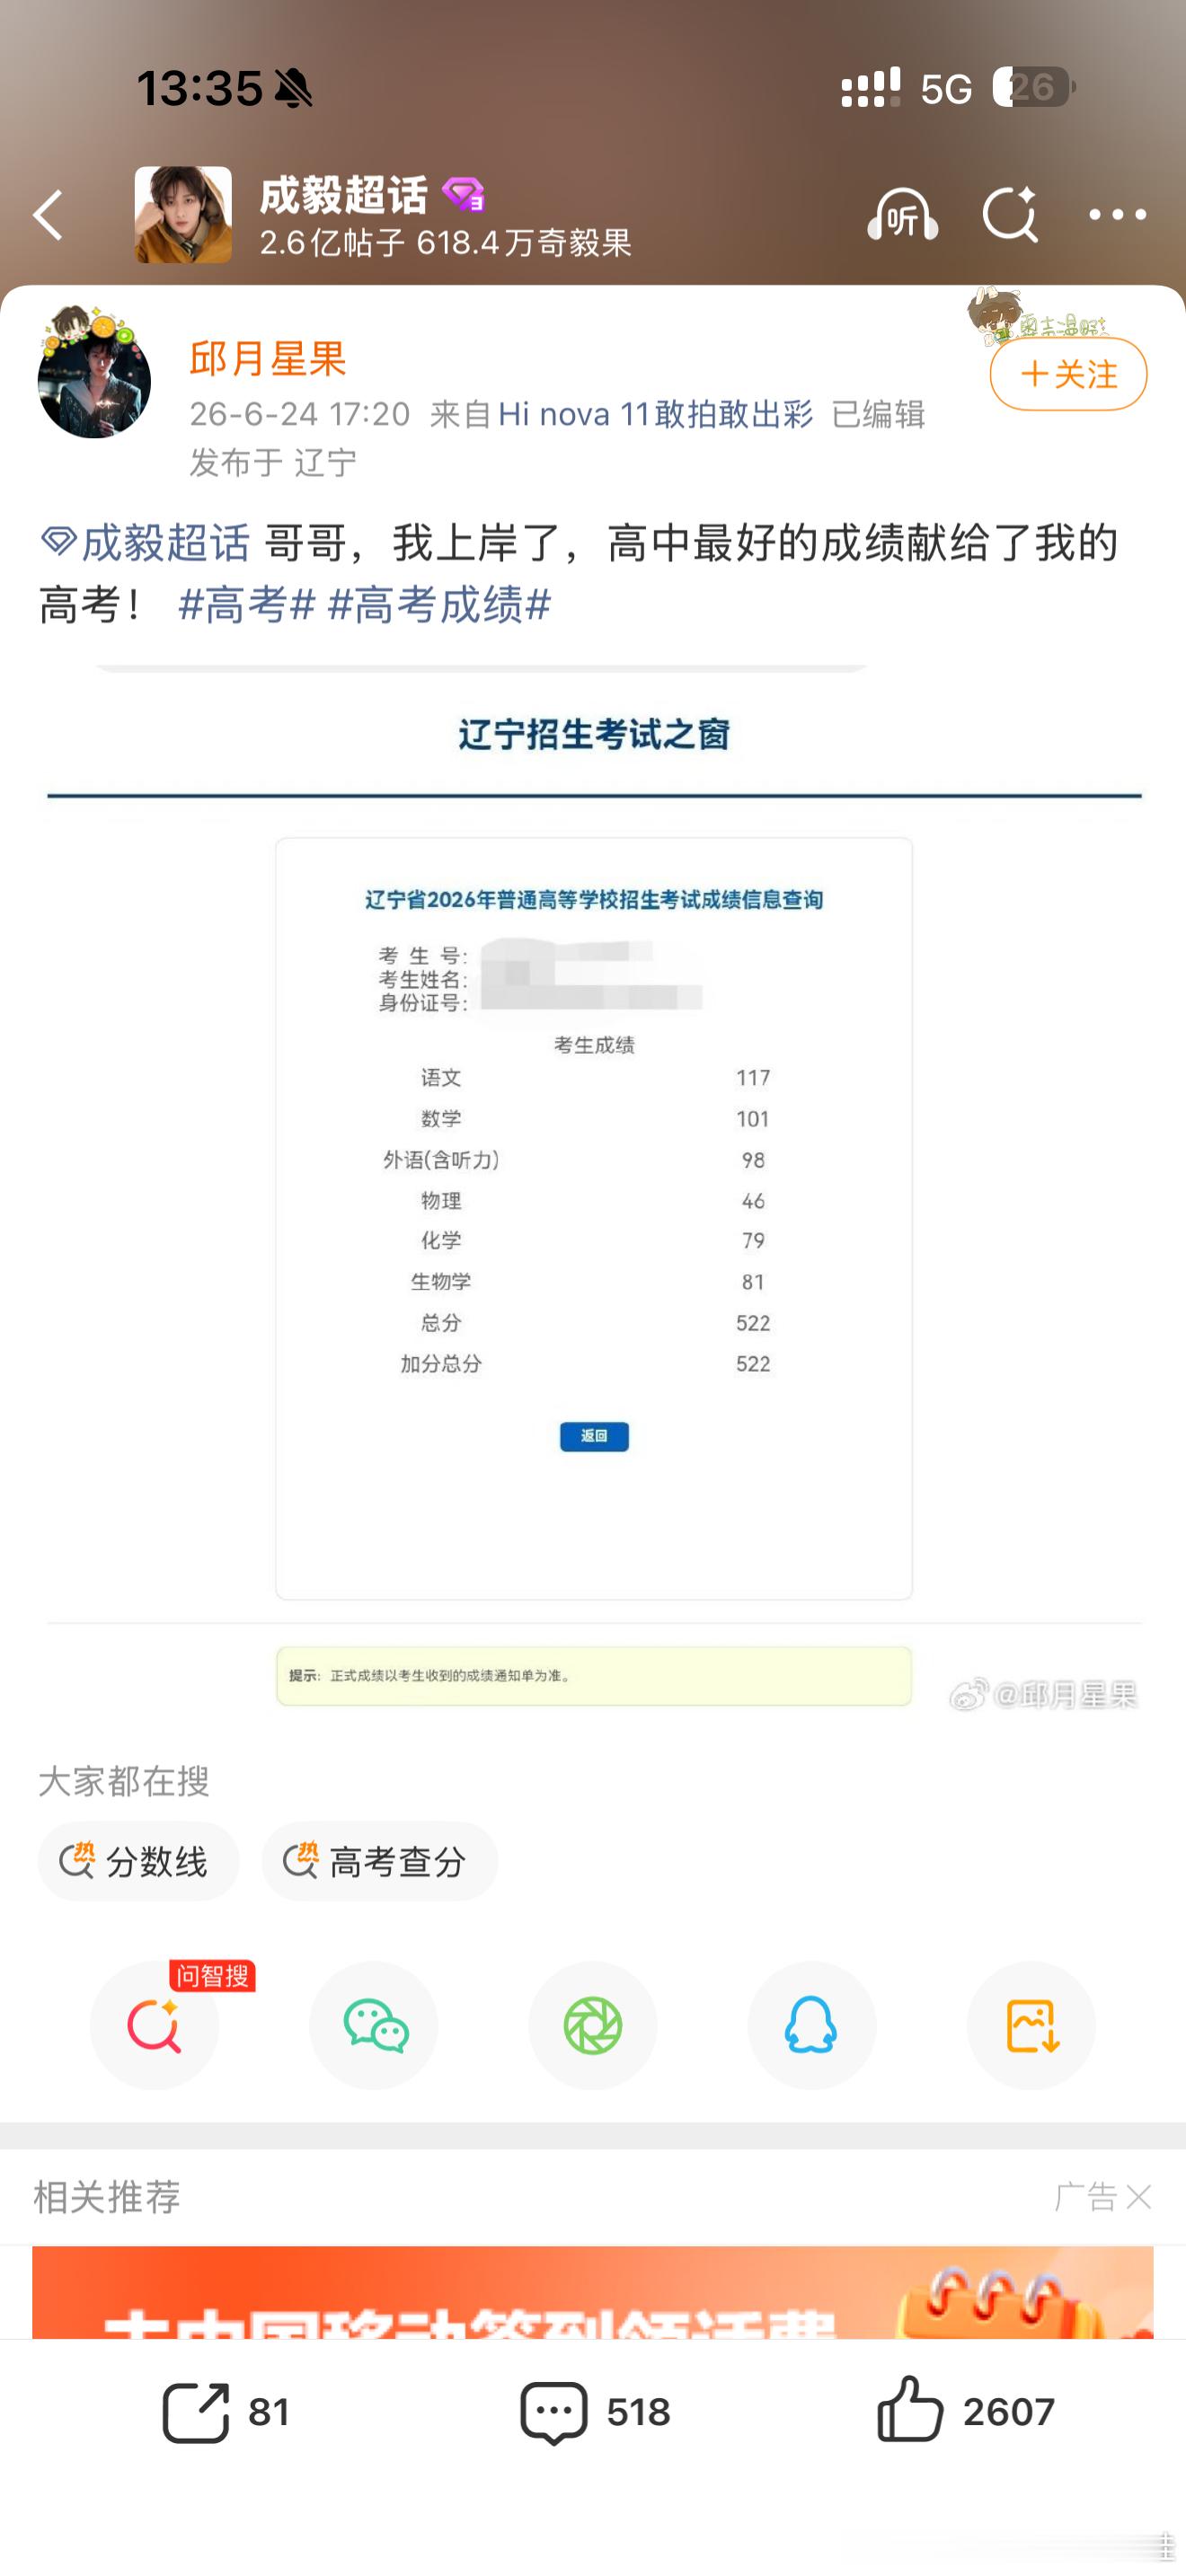The image size is (1186, 2576).
Task: Share to QQ penguin icon
Action: [x=812, y=2025]
